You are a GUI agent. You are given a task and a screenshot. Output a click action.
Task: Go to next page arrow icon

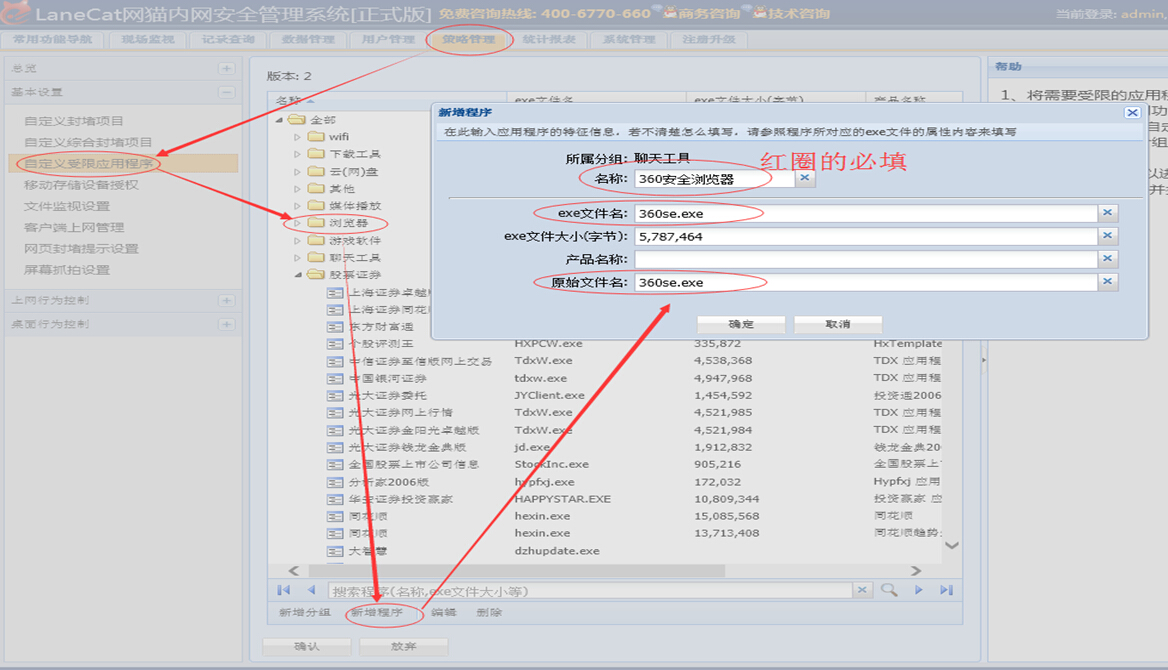pyautogui.click(x=918, y=591)
